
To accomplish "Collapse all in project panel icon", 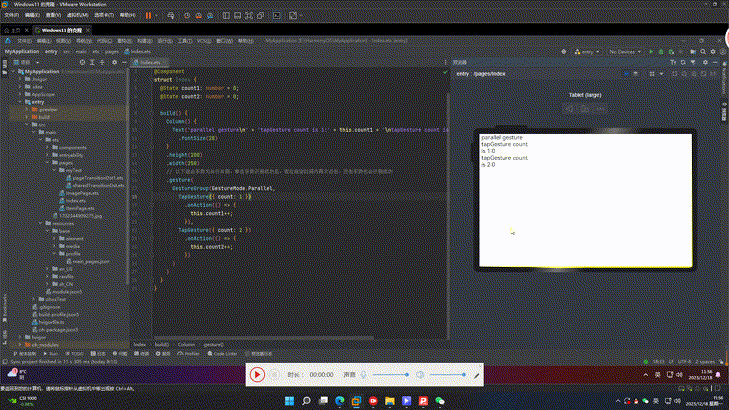I will (102, 62).
